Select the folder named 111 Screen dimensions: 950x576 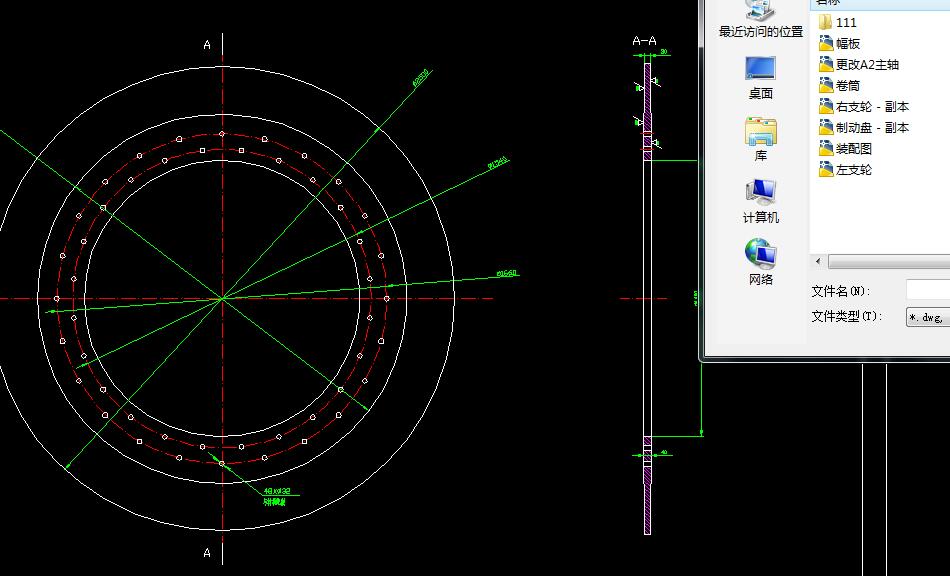click(x=837, y=22)
